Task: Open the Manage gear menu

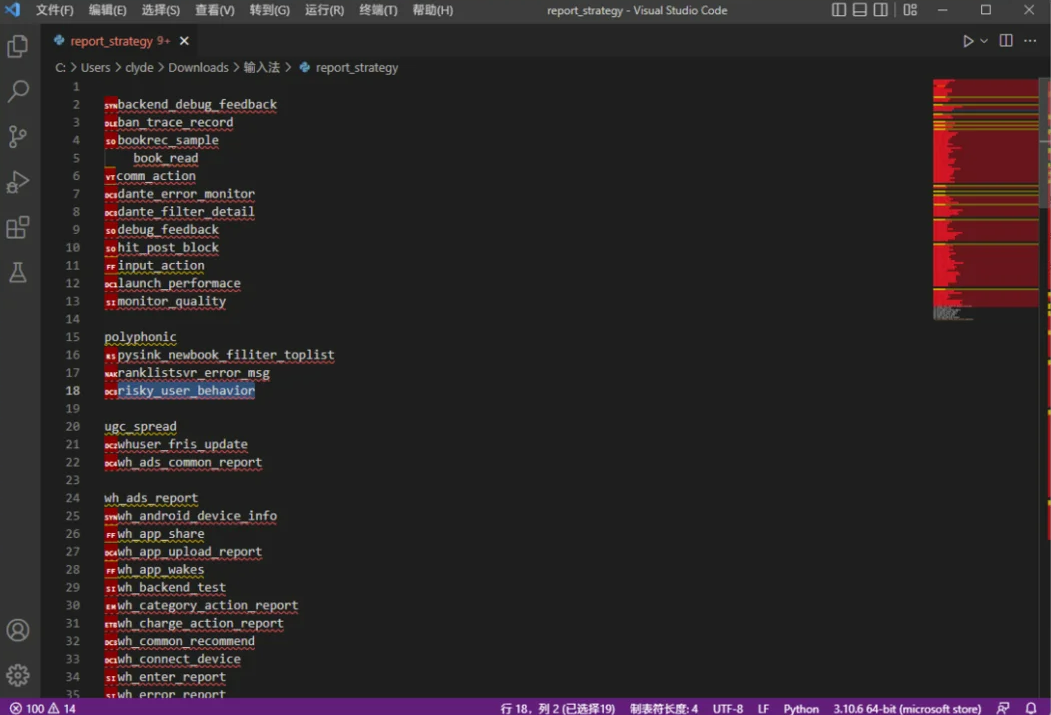Action: 18,675
